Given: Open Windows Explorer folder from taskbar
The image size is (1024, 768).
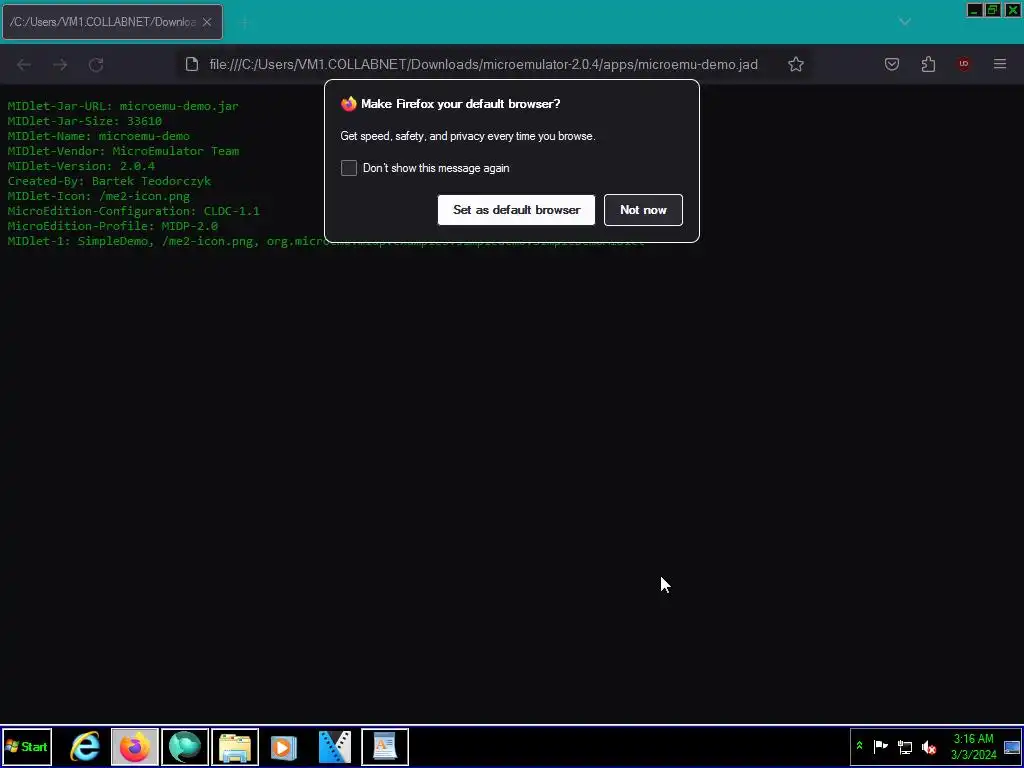Looking at the screenshot, I should click(235, 746).
